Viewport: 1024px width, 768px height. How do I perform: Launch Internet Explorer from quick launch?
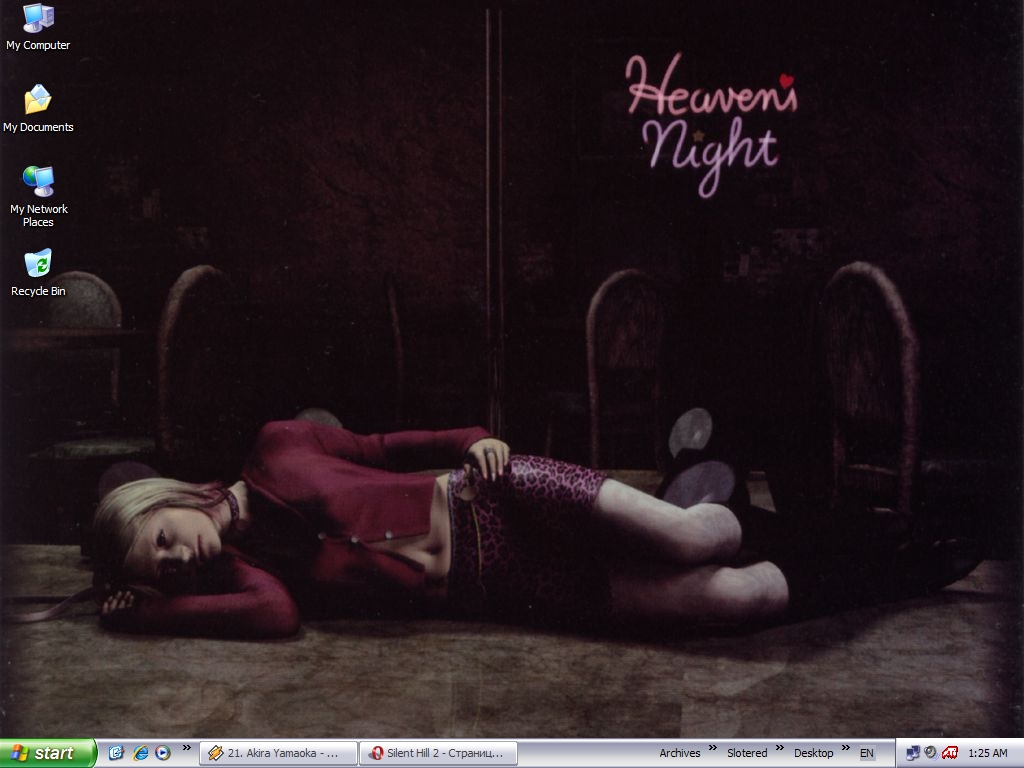140,753
